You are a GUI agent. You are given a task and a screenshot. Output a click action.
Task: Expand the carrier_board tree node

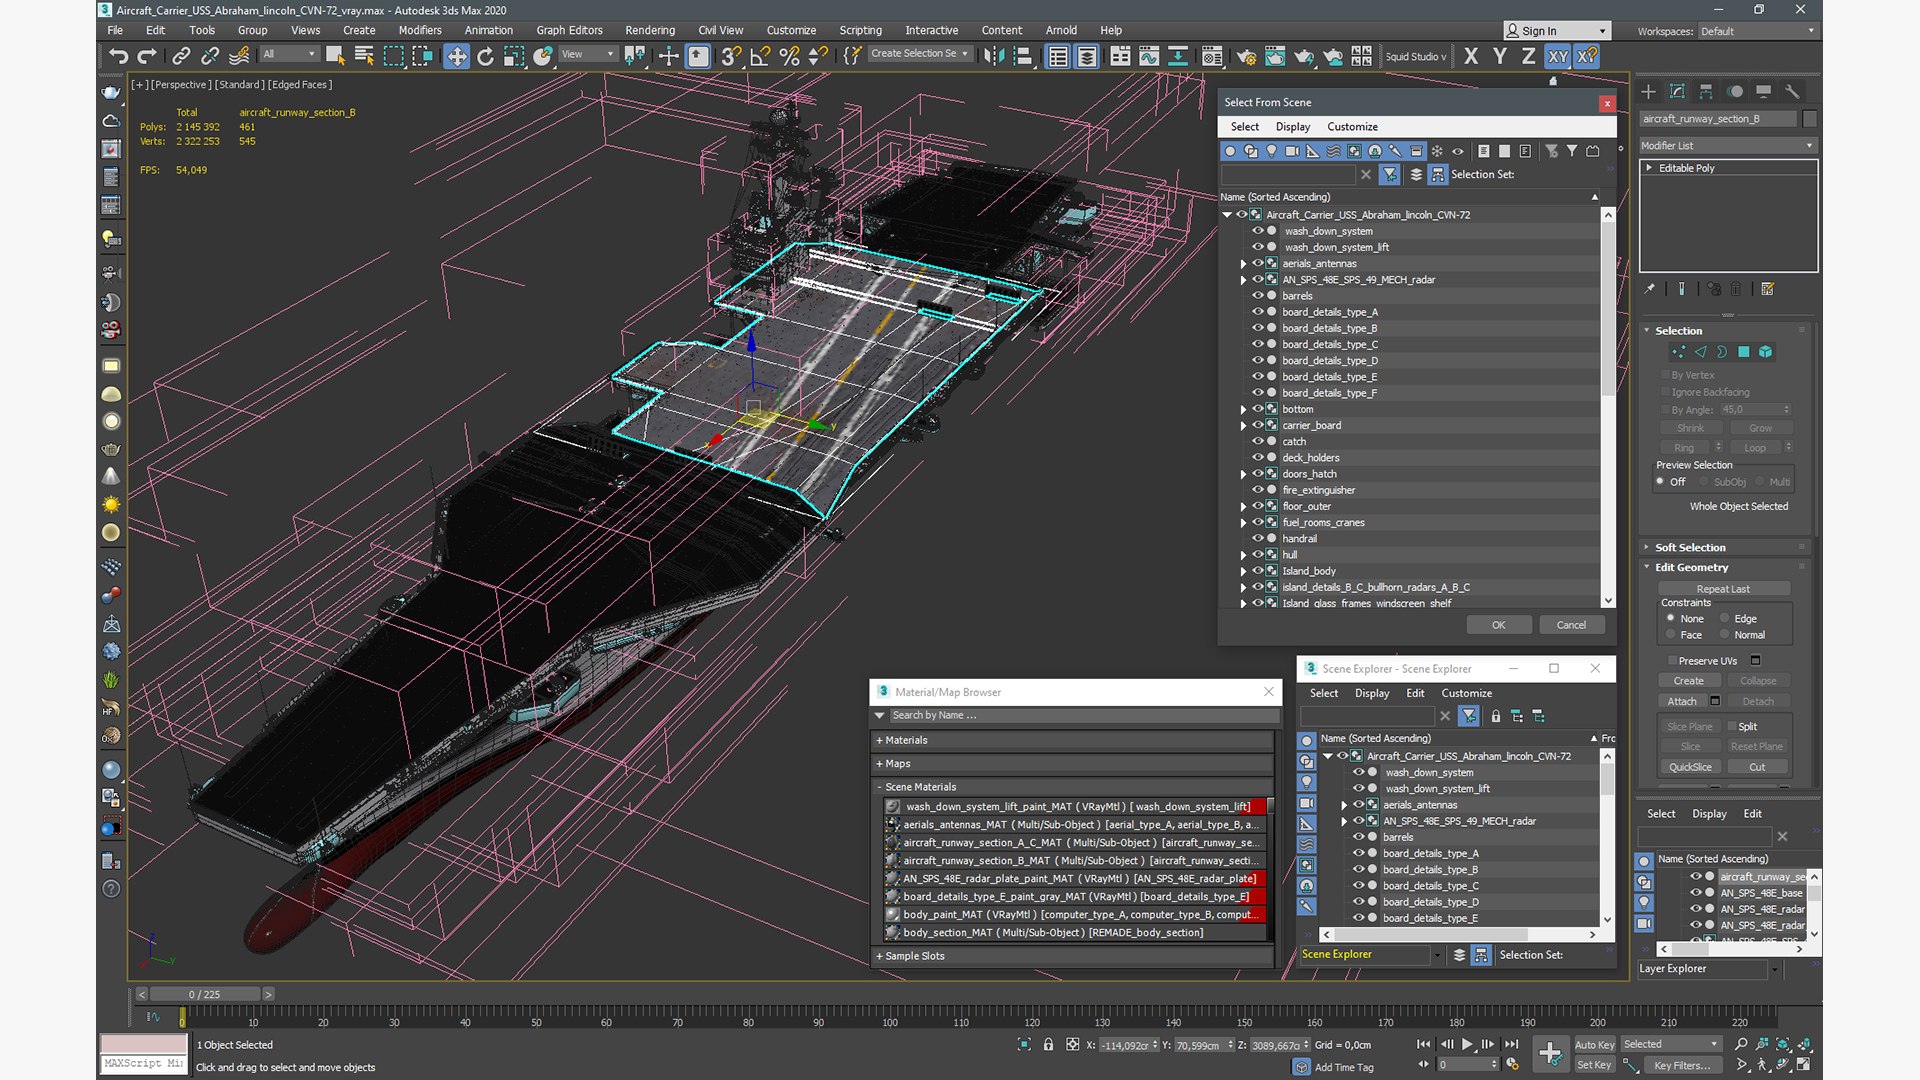(1243, 426)
